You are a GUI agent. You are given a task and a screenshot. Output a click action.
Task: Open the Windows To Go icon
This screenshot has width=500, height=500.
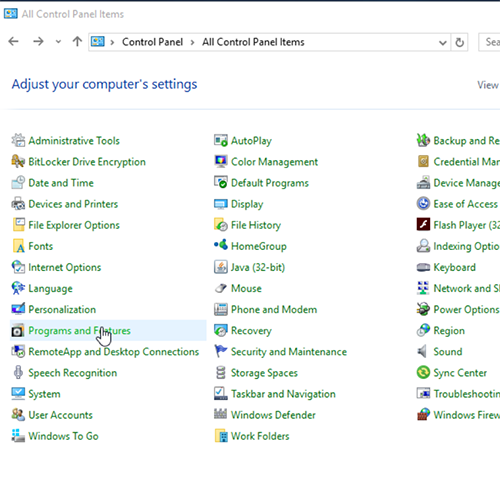pos(18,436)
